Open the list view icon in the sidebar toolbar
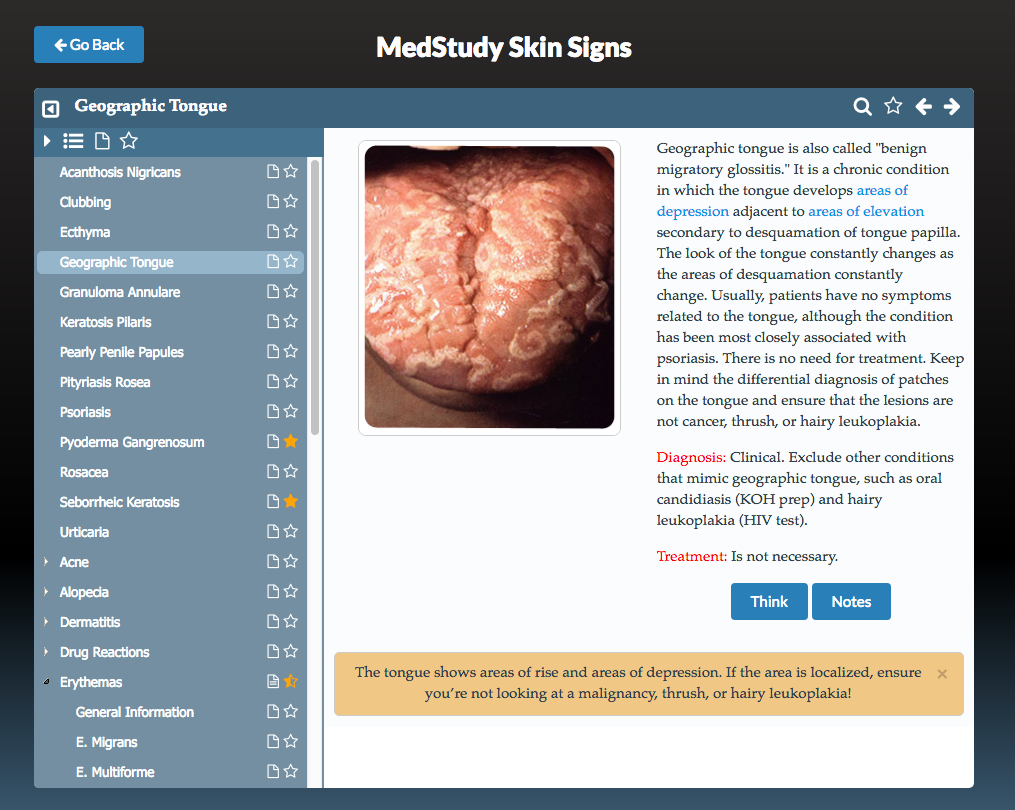This screenshot has height=810, width=1015. pyautogui.click(x=73, y=141)
